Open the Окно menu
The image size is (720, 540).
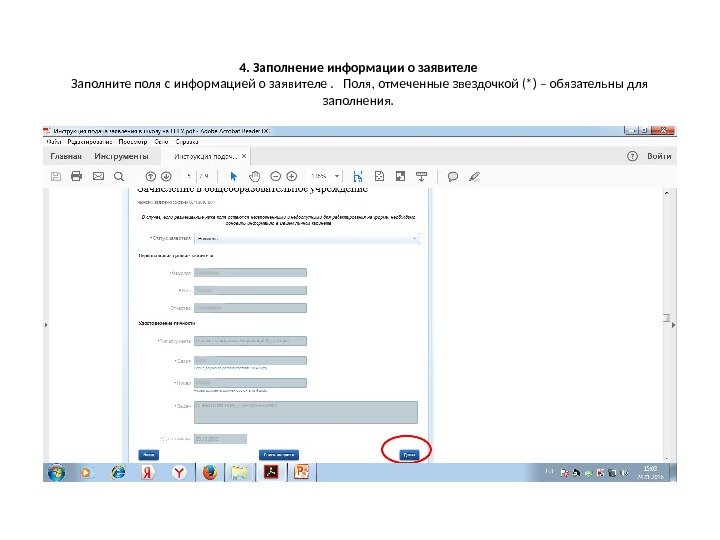(161, 142)
